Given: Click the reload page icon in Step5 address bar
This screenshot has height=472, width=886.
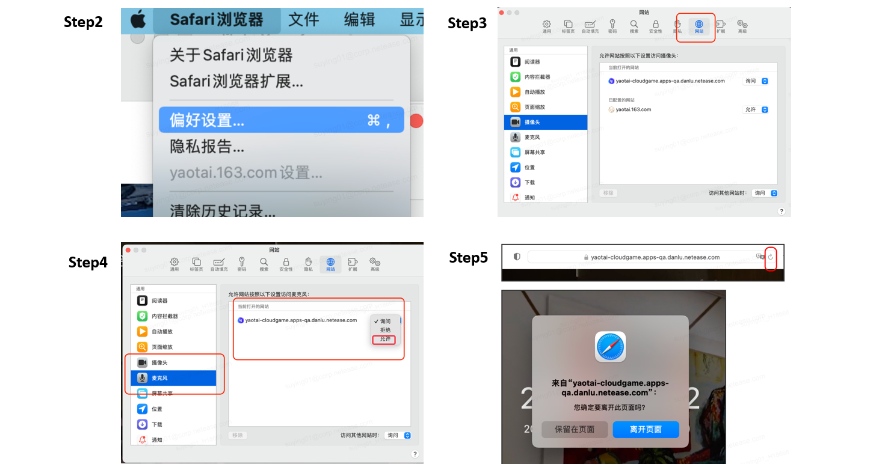Looking at the screenshot, I should [x=771, y=257].
